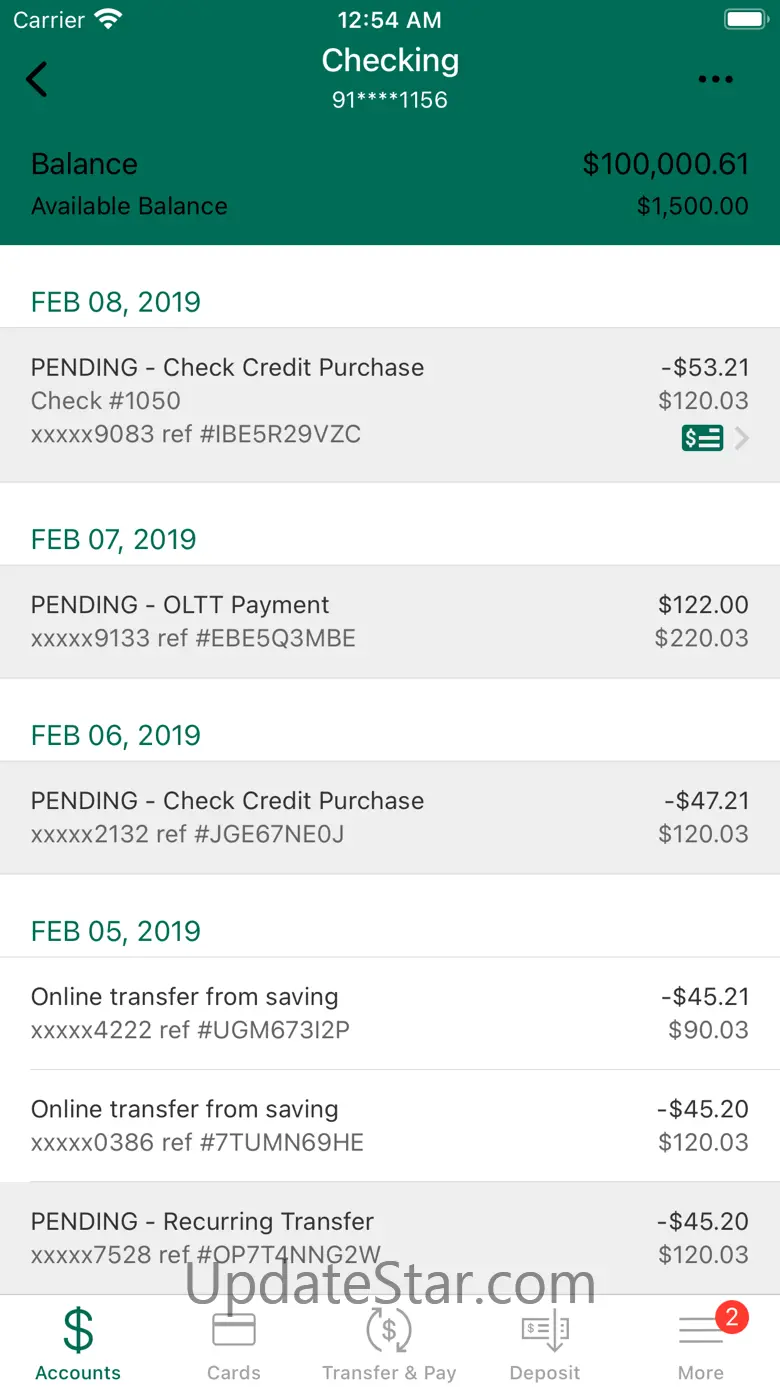This screenshot has width=780, height=1387.
Task: Open Online transfer ref #UGM673I2P
Action: 390,1014
